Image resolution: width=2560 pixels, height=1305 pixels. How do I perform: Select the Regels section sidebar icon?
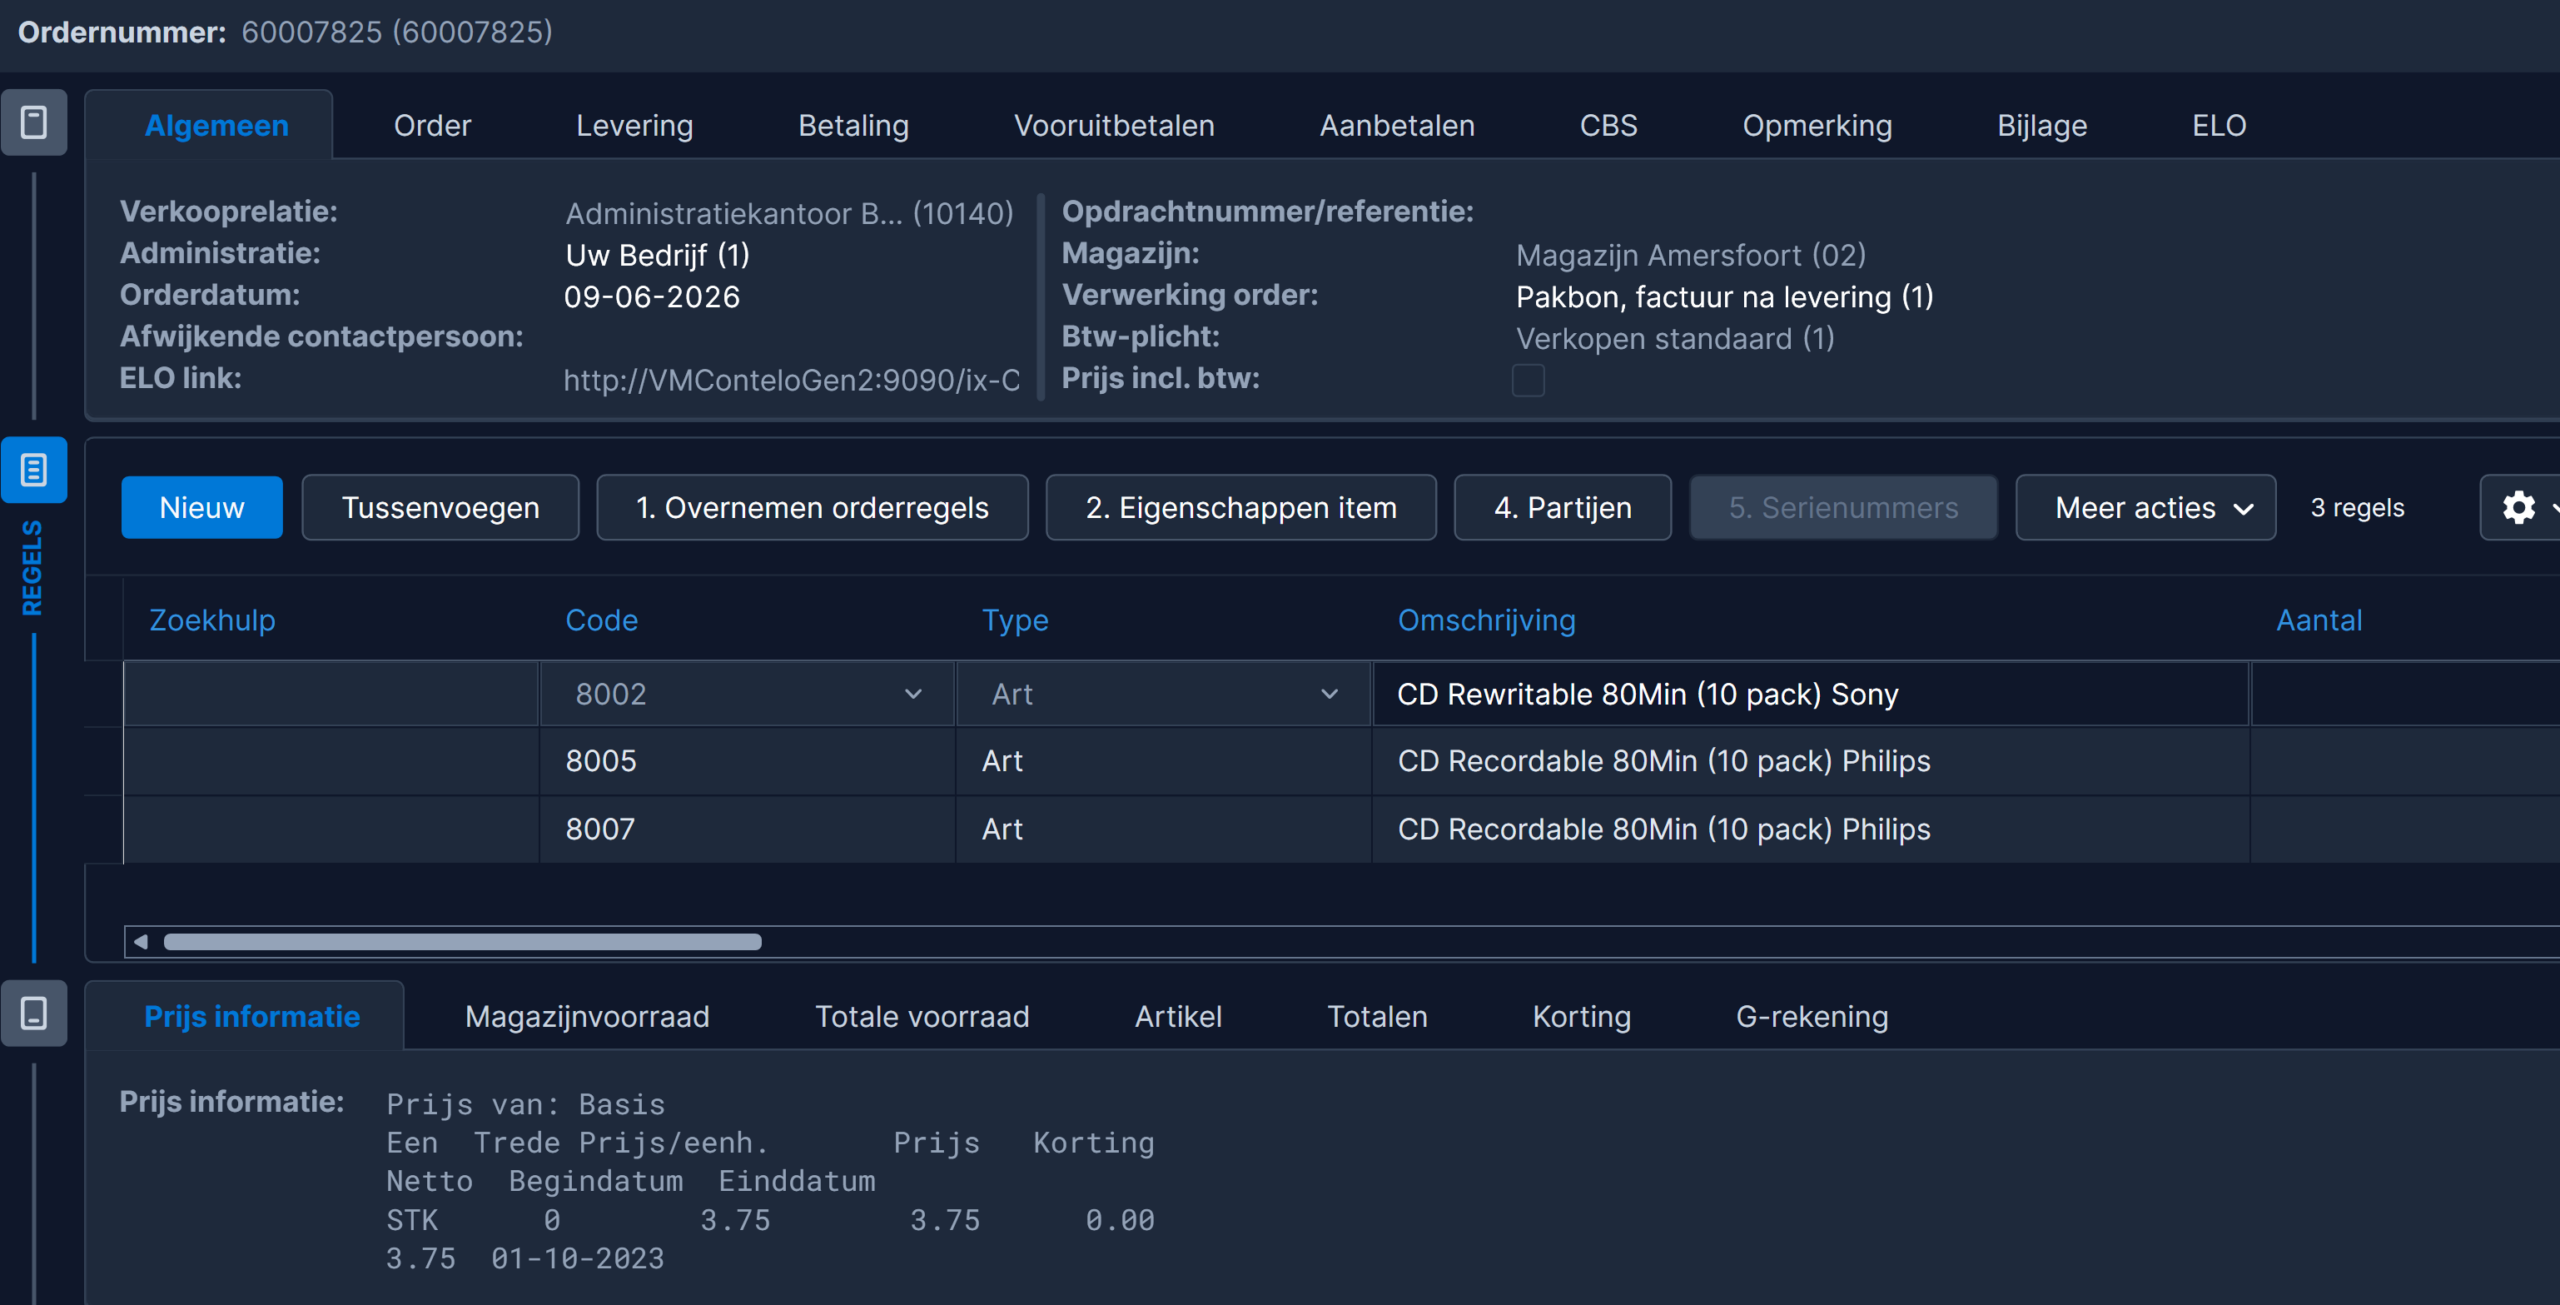pyautogui.click(x=34, y=470)
